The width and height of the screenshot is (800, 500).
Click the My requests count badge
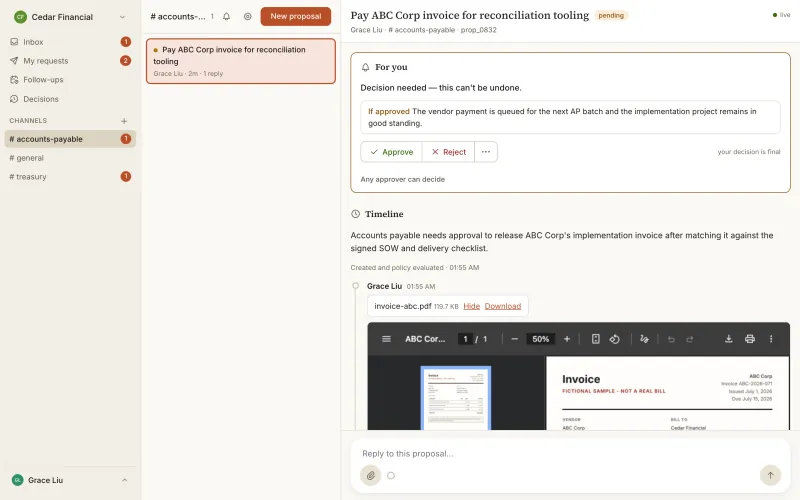126,61
